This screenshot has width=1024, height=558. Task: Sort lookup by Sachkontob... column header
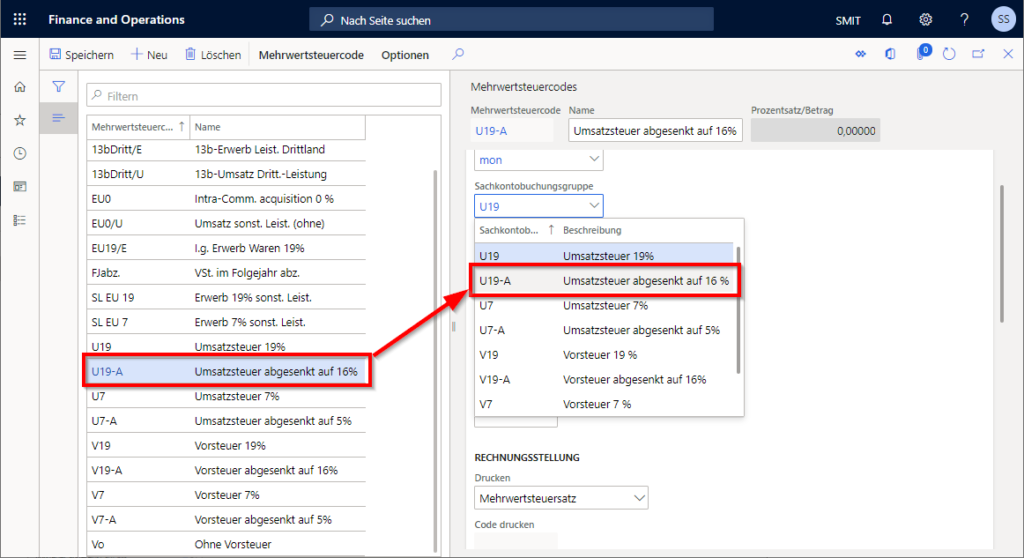point(516,230)
